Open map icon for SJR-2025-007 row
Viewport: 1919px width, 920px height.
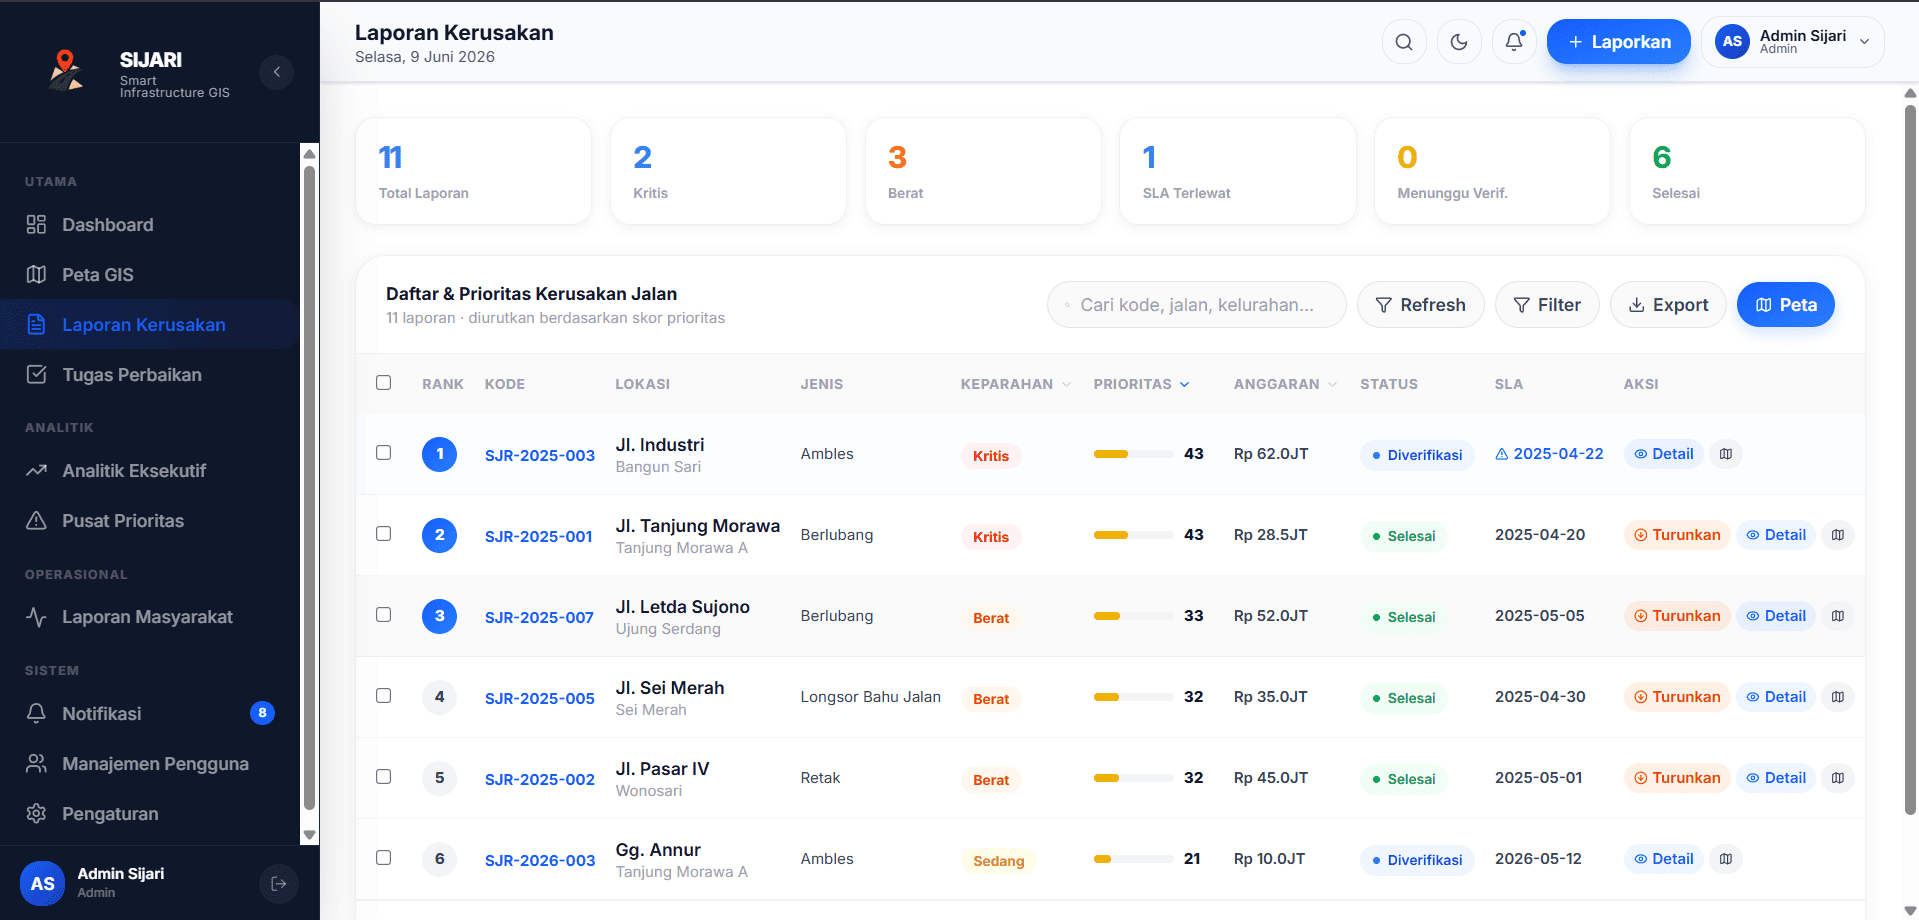[1838, 616]
